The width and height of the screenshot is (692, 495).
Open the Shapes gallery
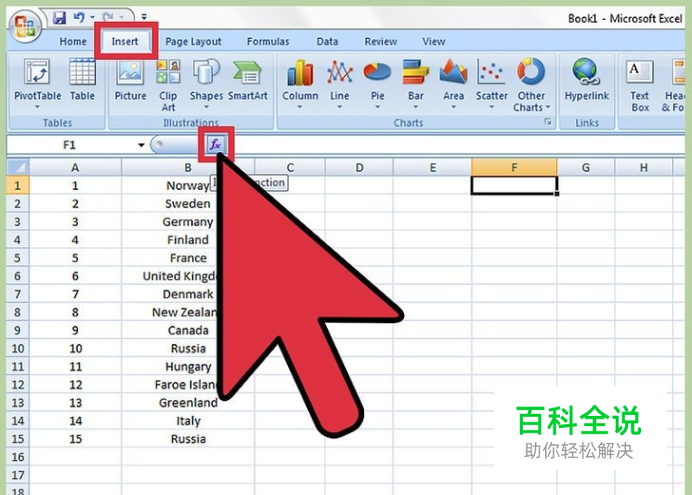[206, 84]
